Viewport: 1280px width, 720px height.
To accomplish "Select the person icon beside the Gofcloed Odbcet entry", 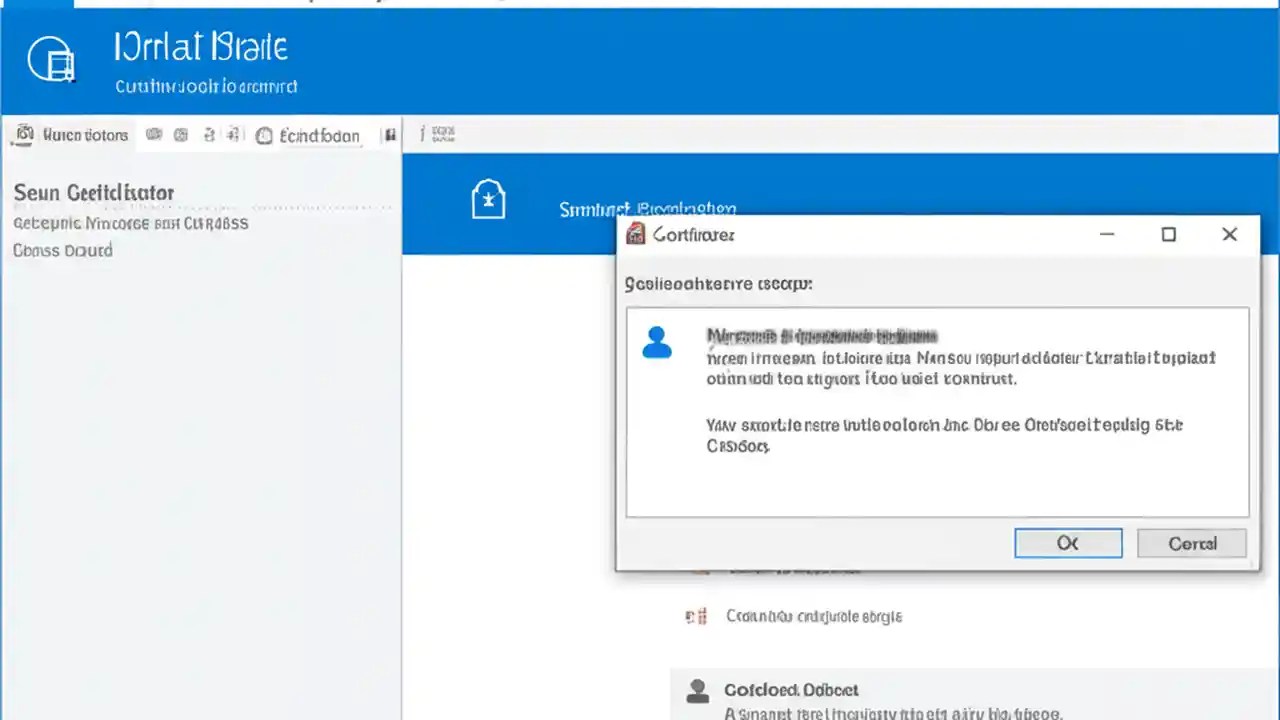I will tap(697, 689).
